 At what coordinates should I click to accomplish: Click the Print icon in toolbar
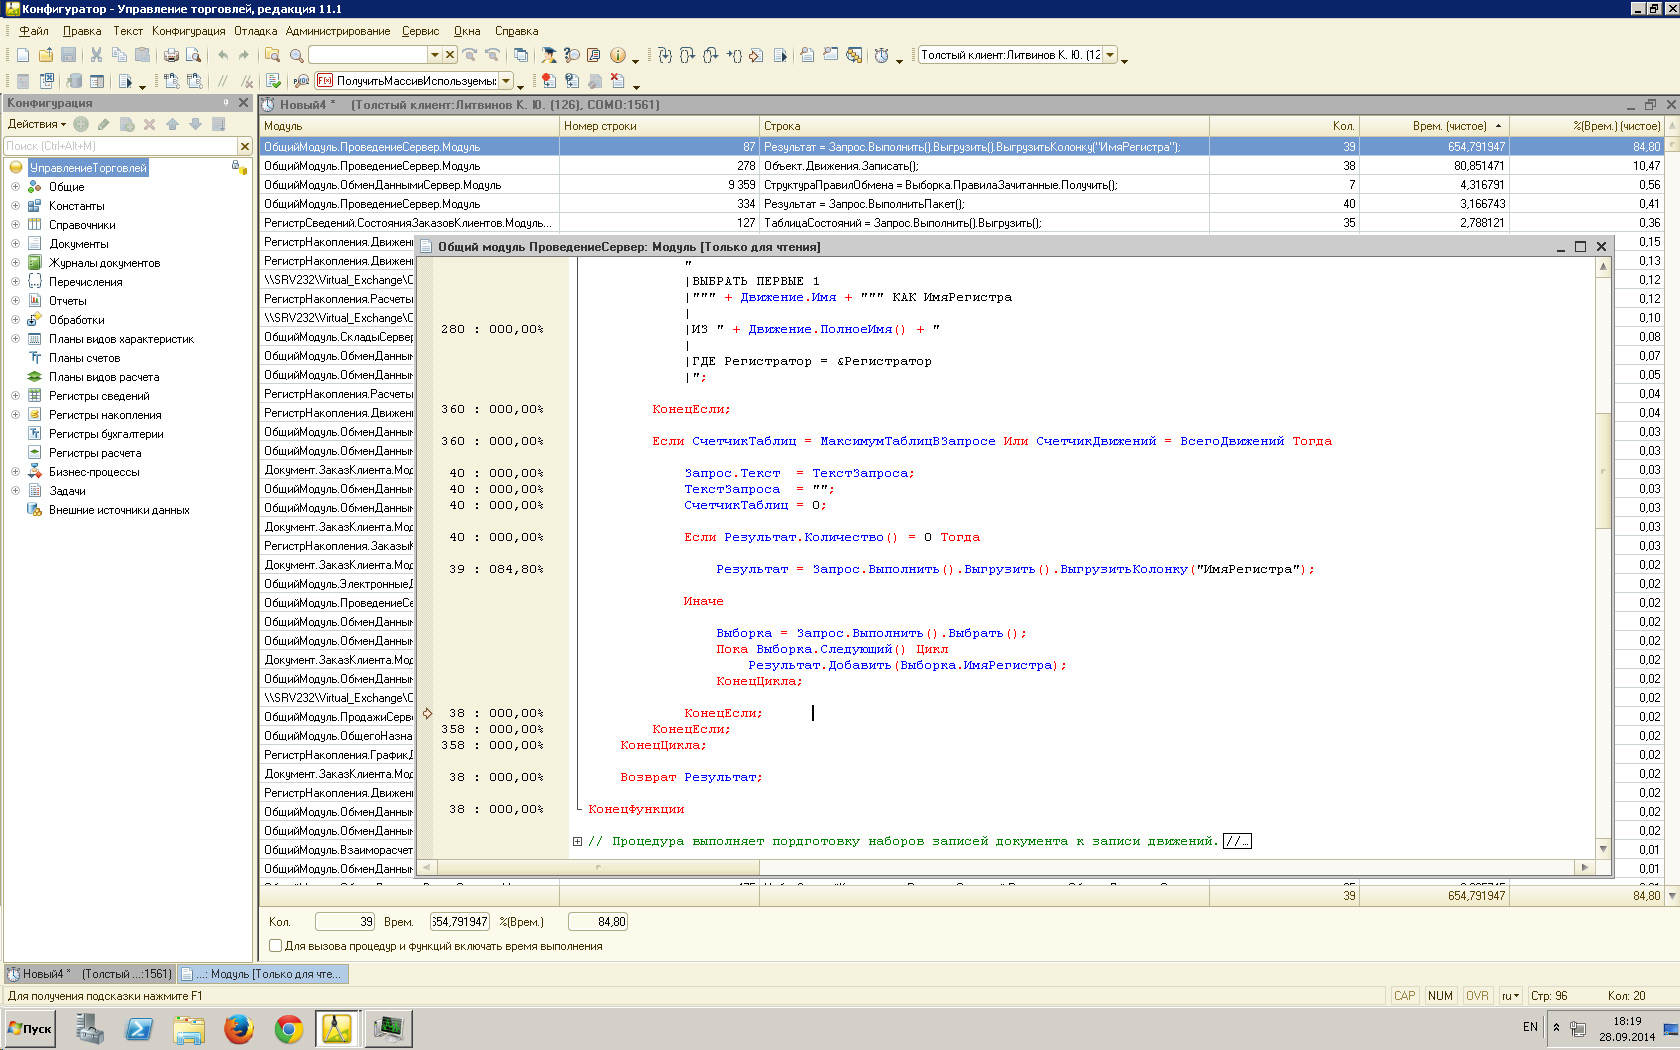point(171,55)
